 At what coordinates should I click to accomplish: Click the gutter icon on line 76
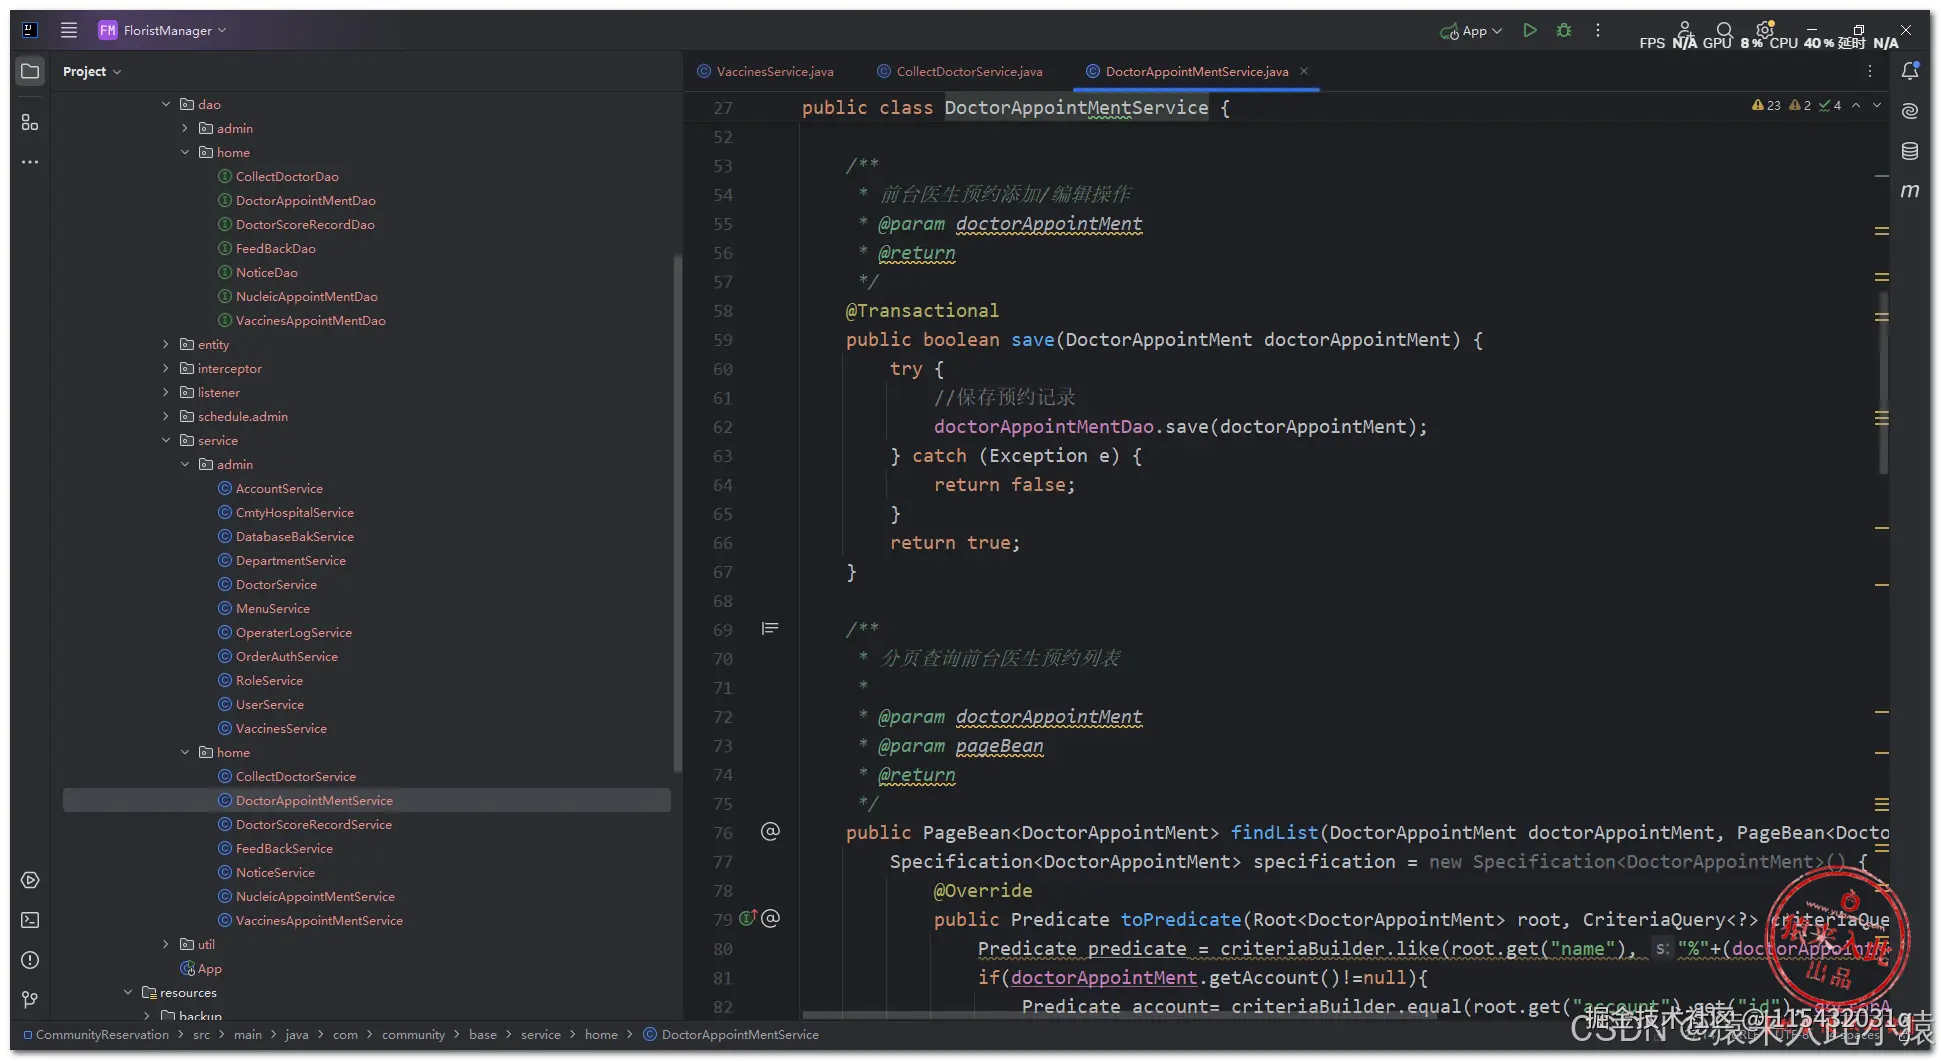coord(770,832)
